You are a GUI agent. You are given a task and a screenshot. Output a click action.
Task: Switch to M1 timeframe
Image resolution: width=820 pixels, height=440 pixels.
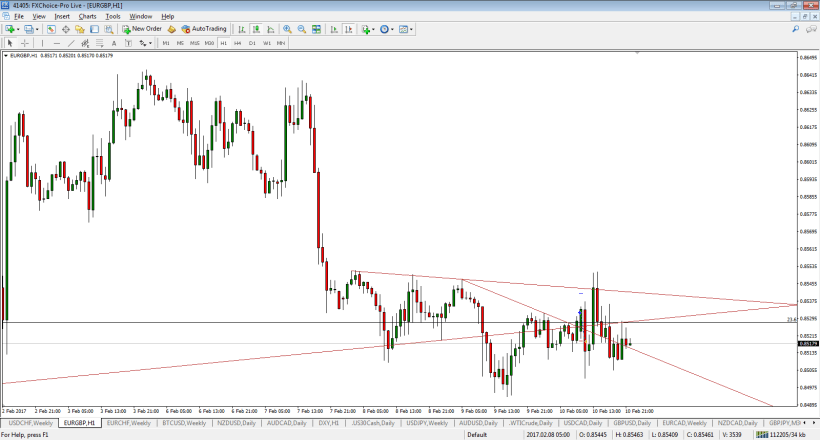166,43
